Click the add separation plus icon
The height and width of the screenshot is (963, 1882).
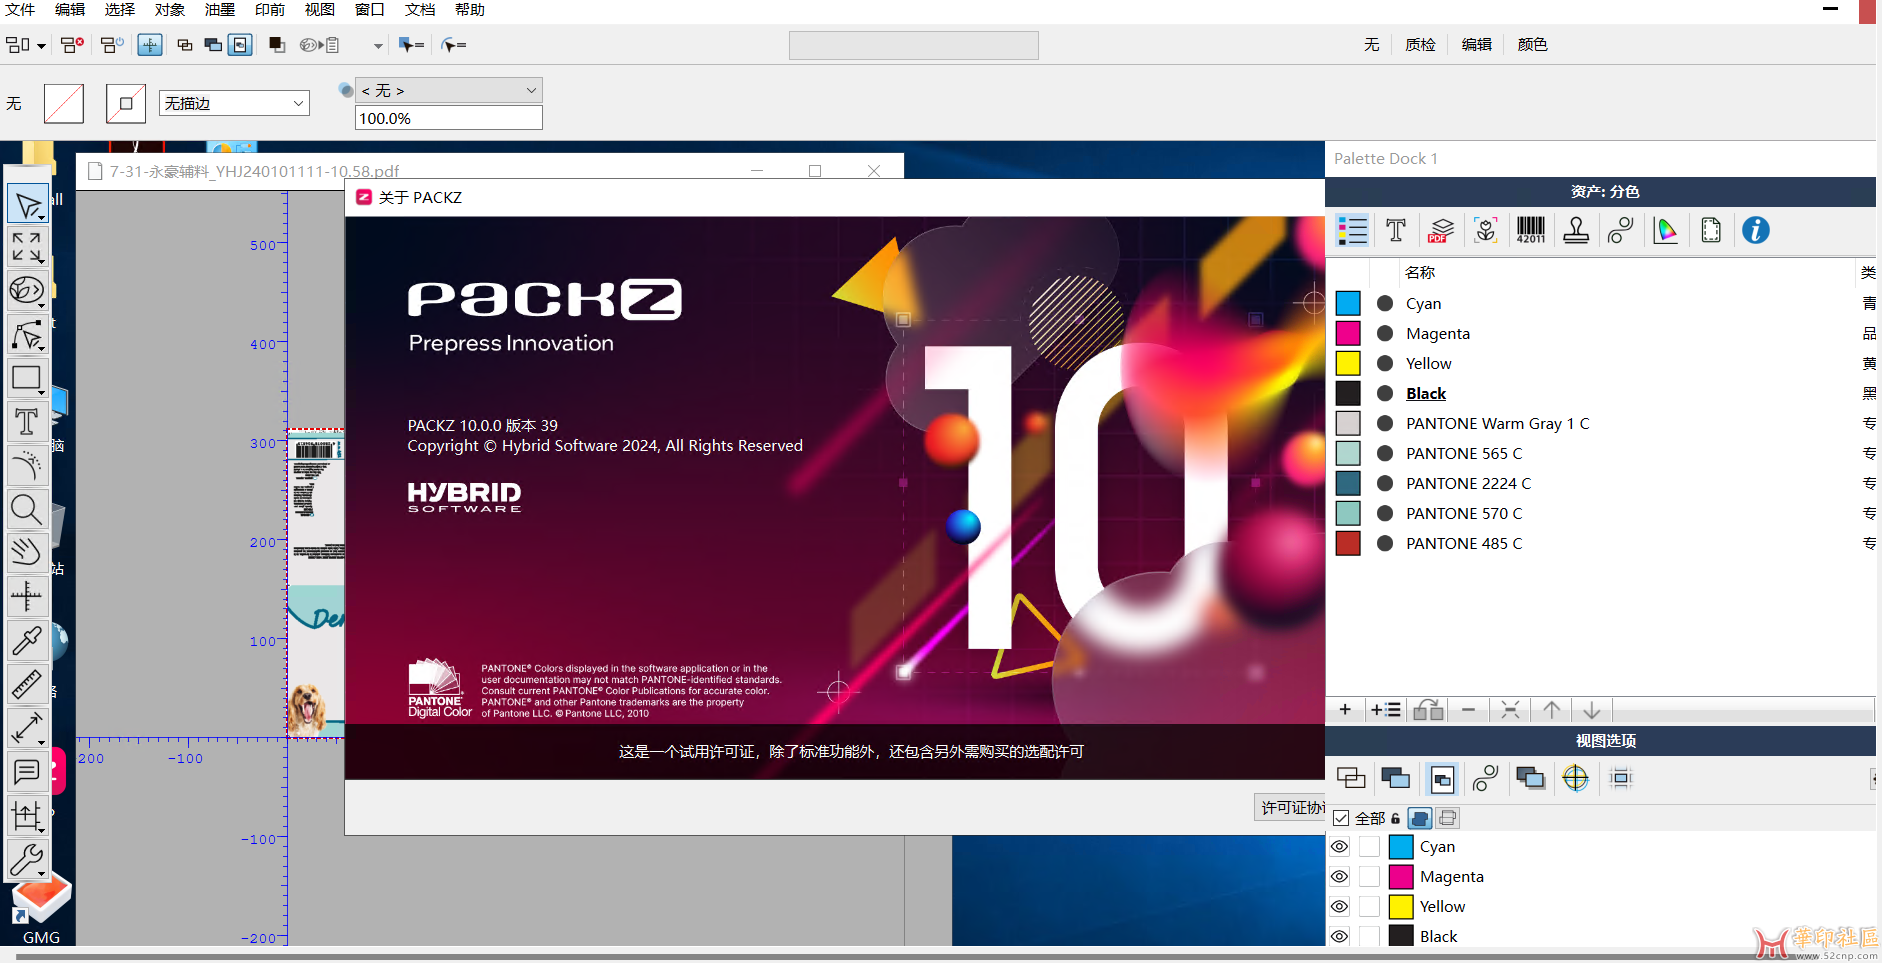pos(1345,710)
